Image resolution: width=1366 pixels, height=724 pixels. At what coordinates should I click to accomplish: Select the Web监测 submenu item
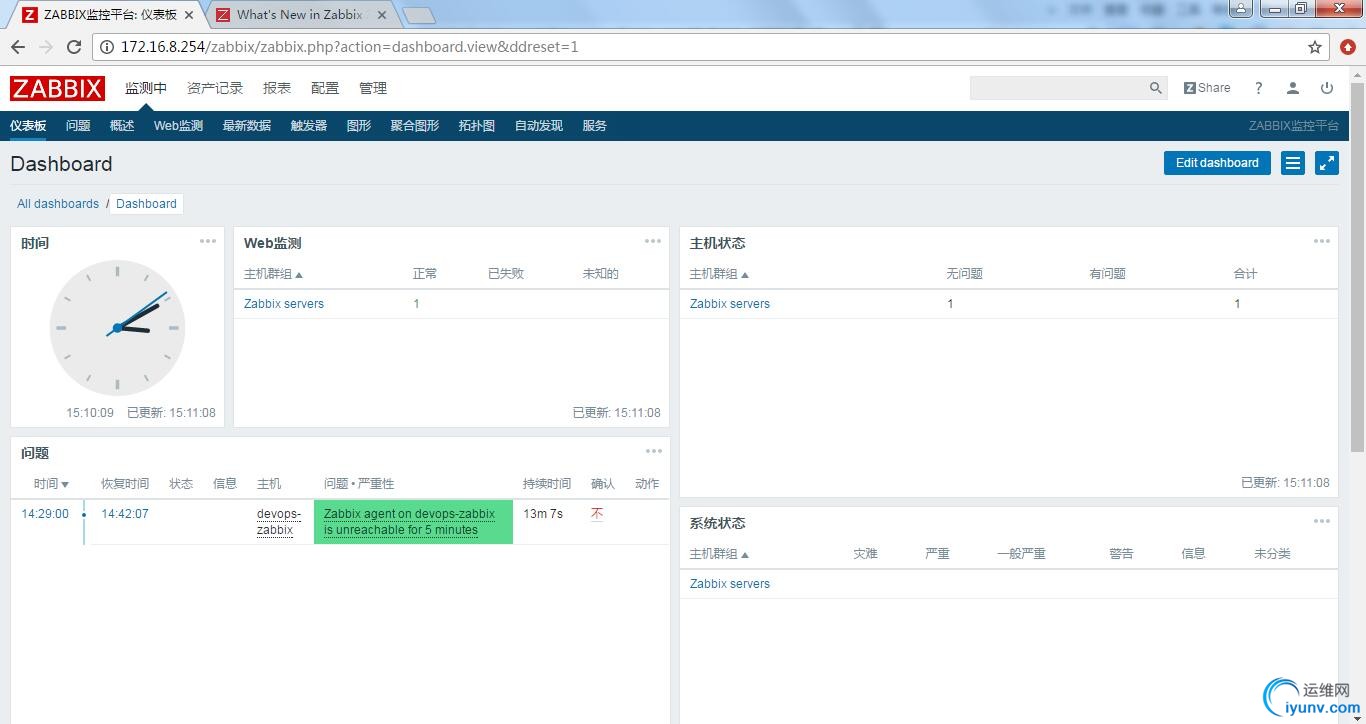pos(178,126)
